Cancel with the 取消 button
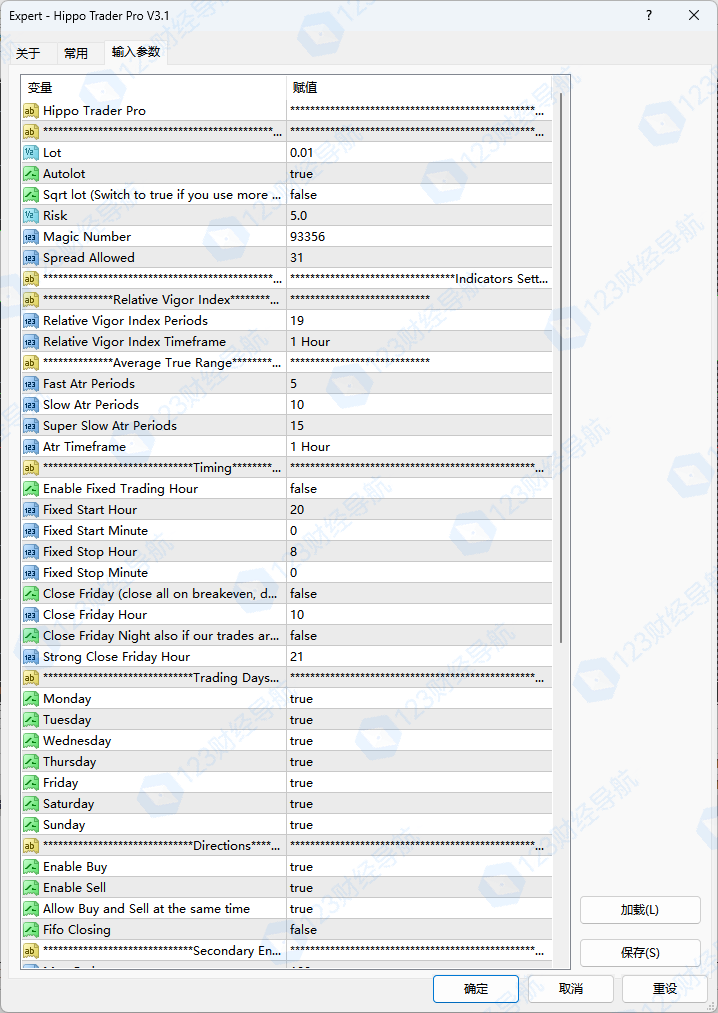The width and height of the screenshot is (718, 1013). (x=571, y=988)
